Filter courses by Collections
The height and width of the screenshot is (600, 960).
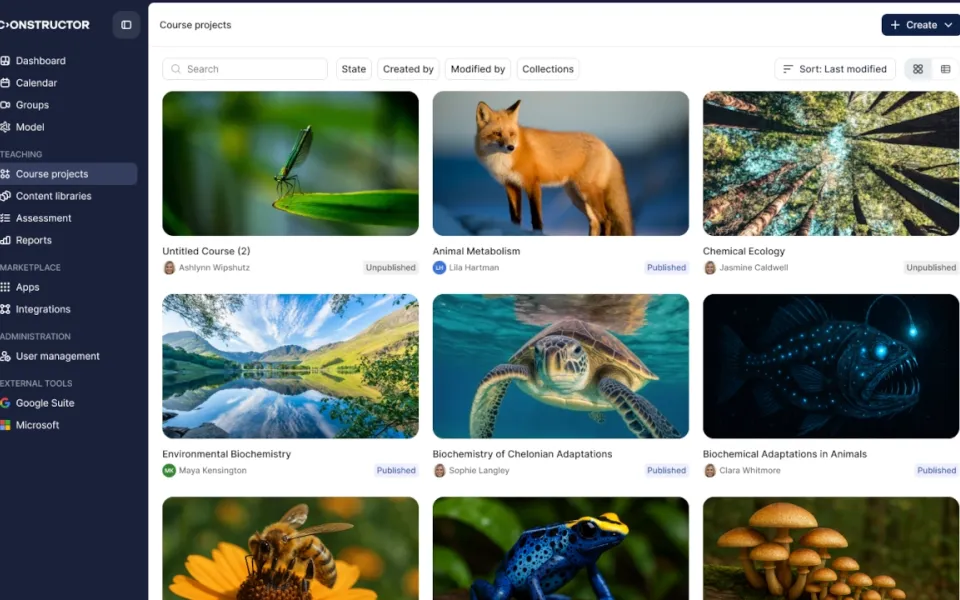click(x=548, y=69)
